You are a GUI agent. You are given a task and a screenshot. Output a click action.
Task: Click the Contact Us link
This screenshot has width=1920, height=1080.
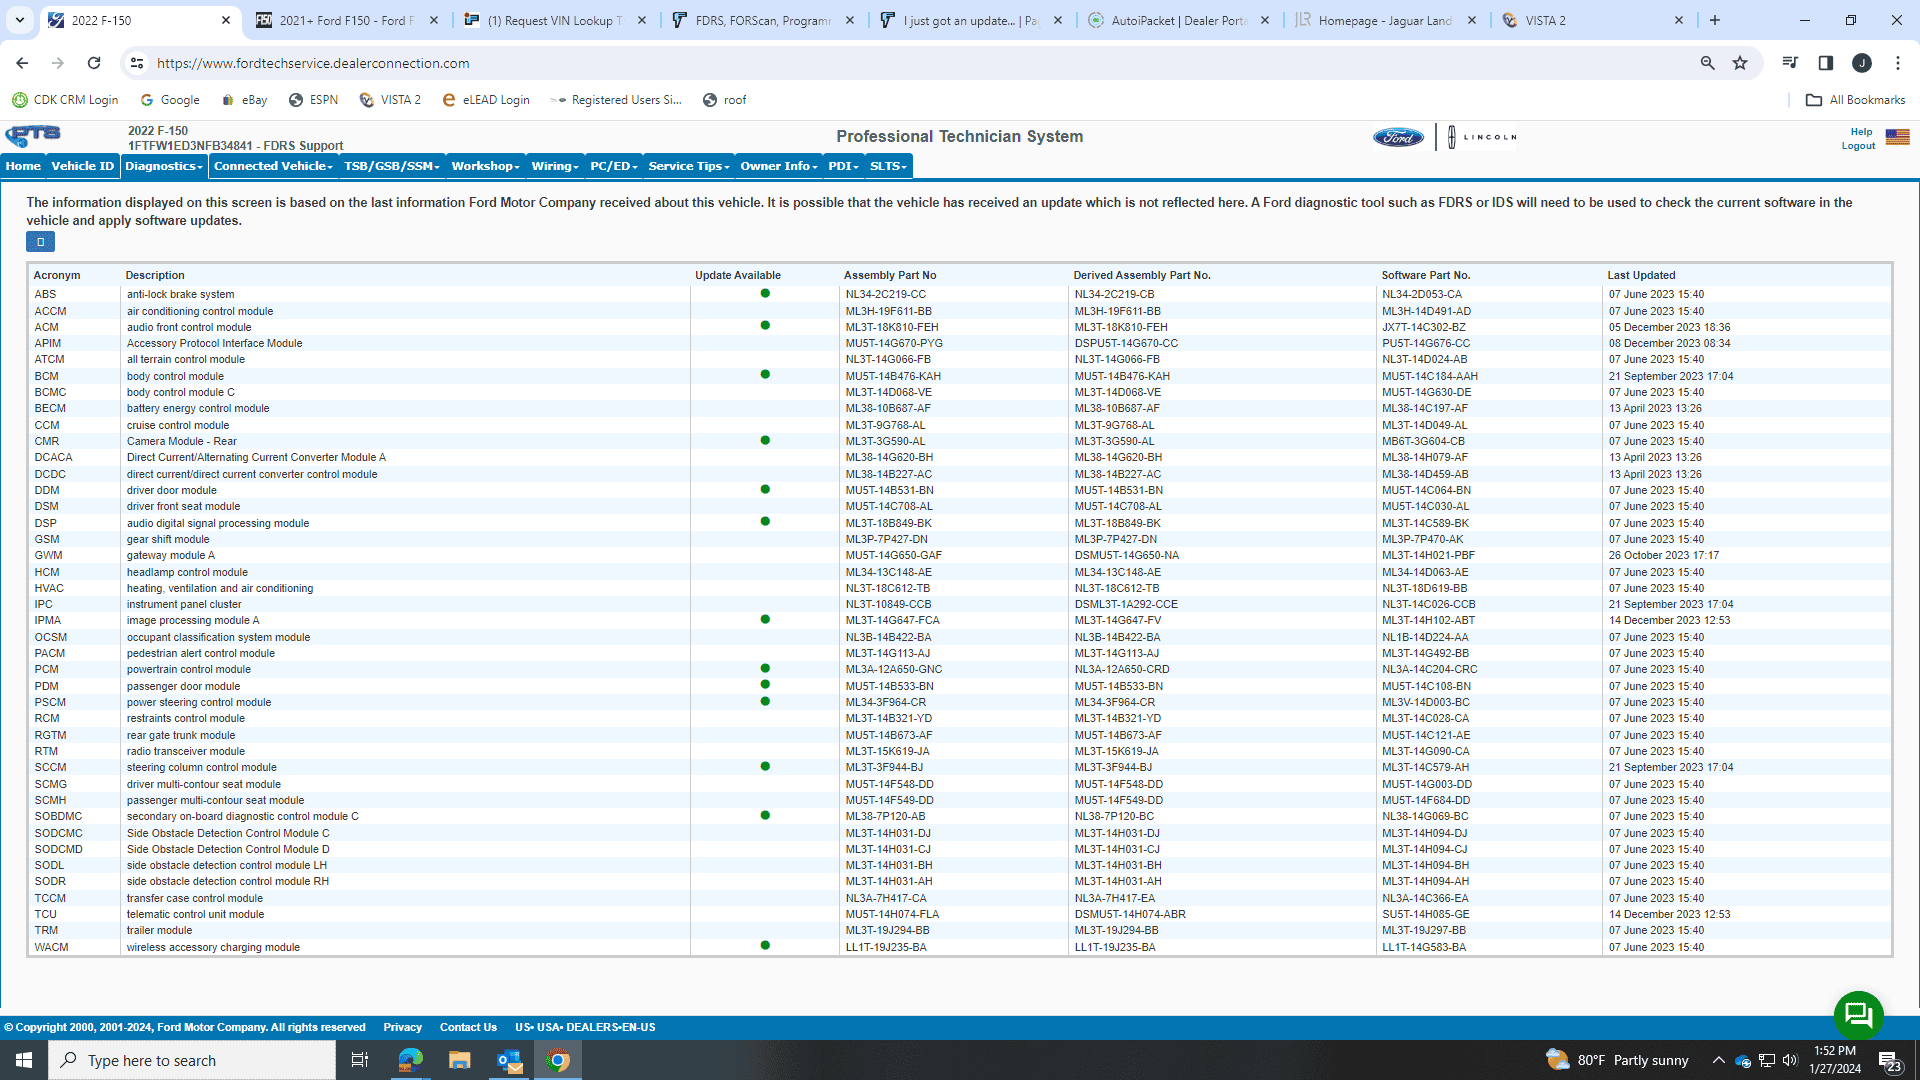tap(468, 1026)
